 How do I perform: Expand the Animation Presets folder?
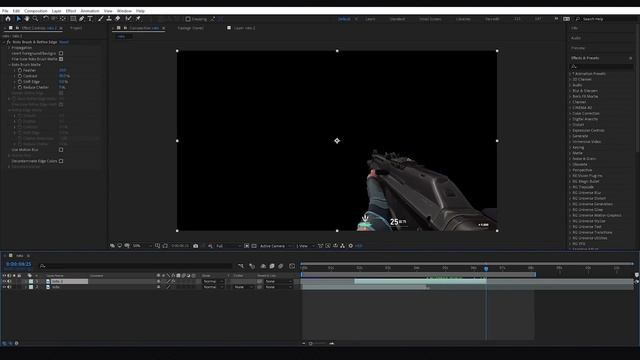pyautogui.click(x=570, y=74)
